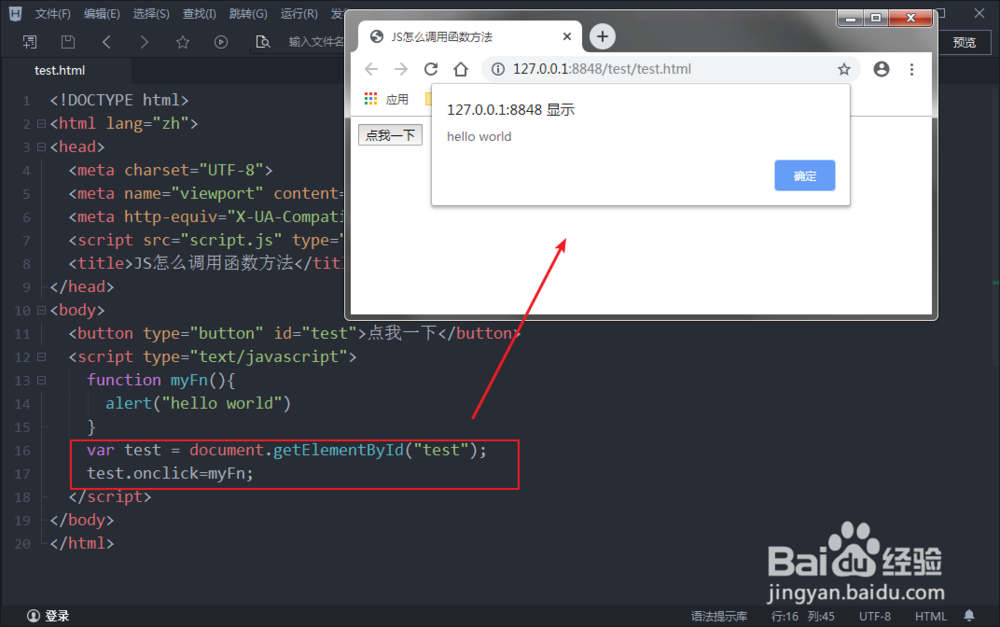Viewport: 1000px width, 627px height.
Task: Go back with the editor back arrow
Action: (107, 42)
